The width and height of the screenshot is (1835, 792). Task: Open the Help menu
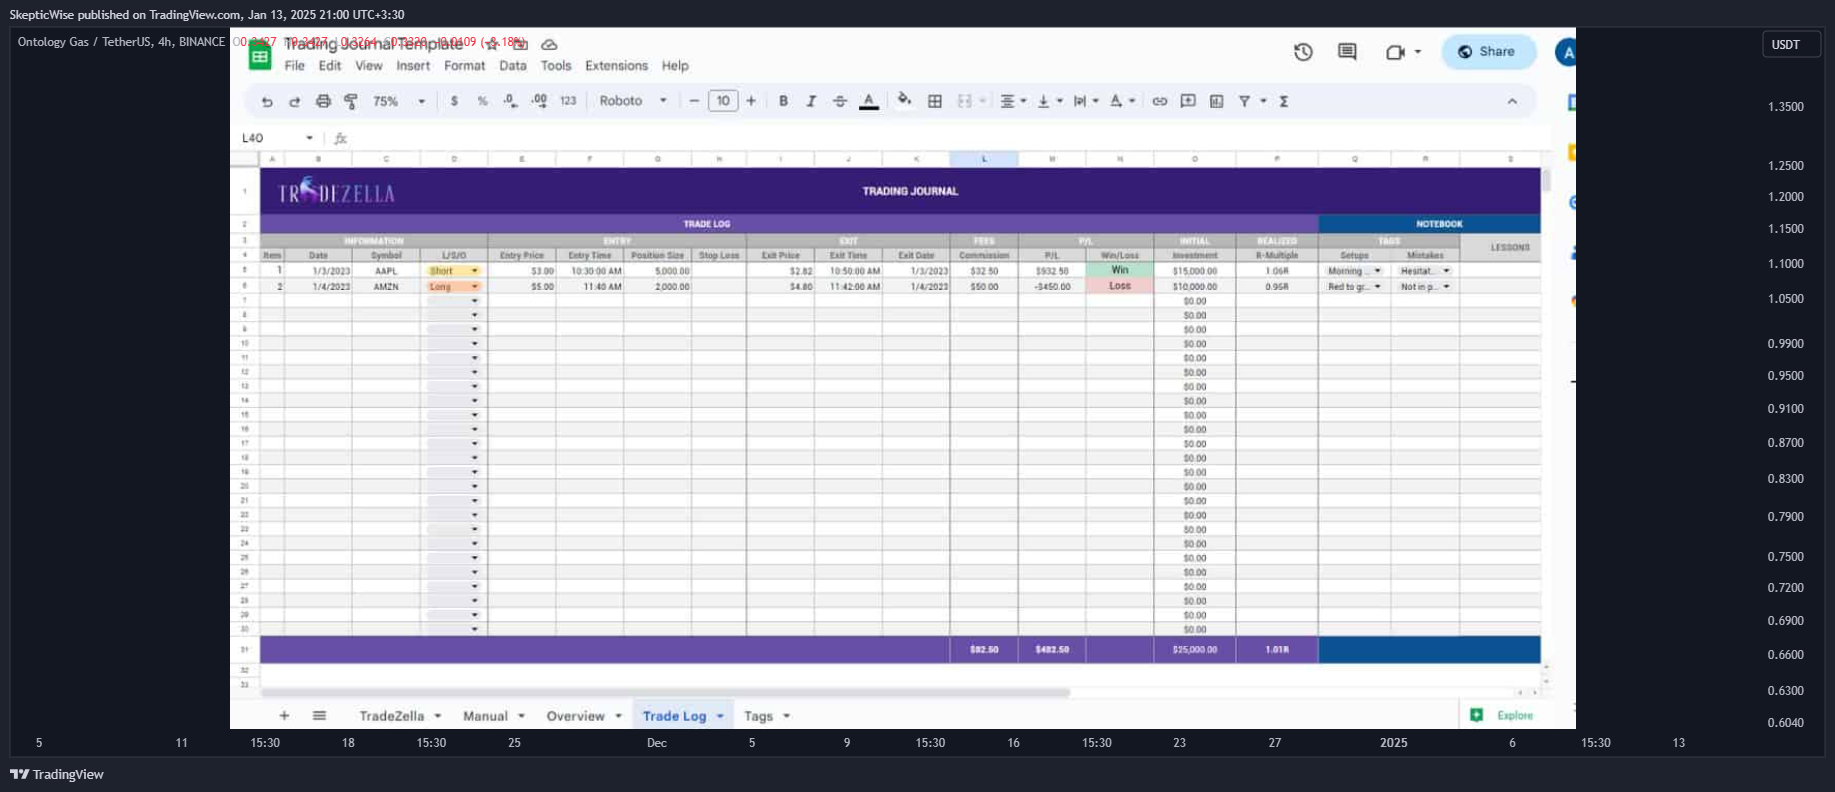point(675,66)
